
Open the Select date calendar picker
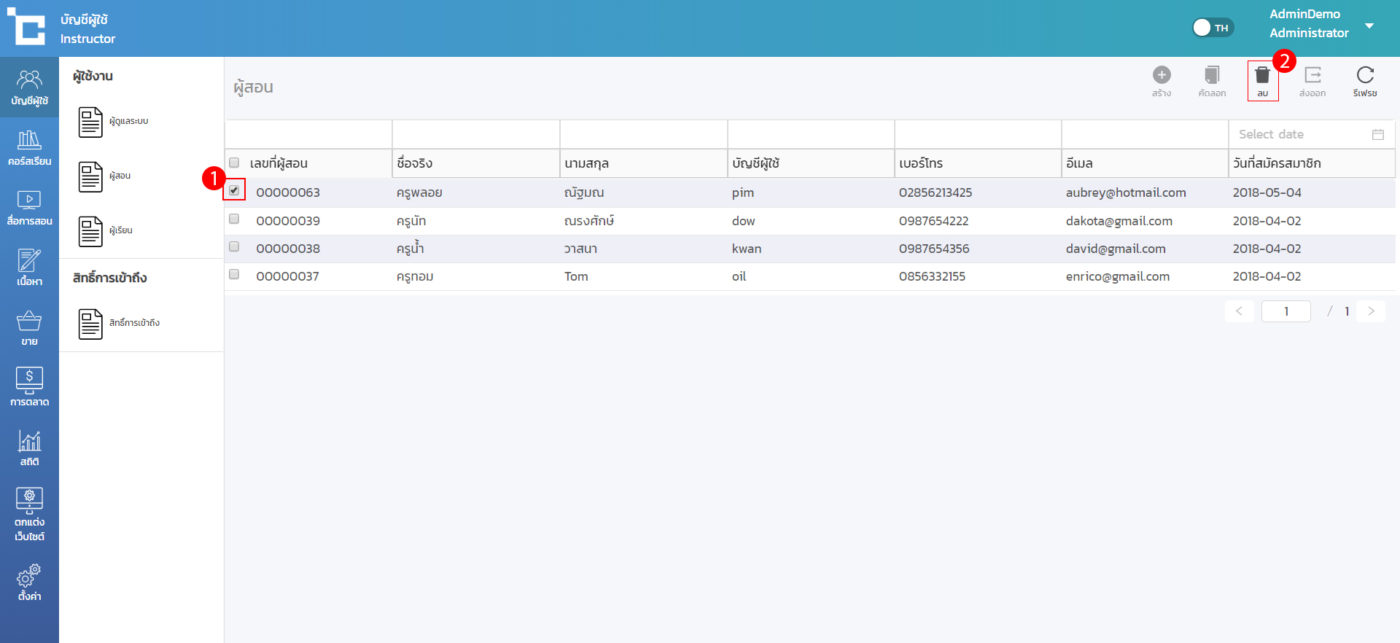1377,134
